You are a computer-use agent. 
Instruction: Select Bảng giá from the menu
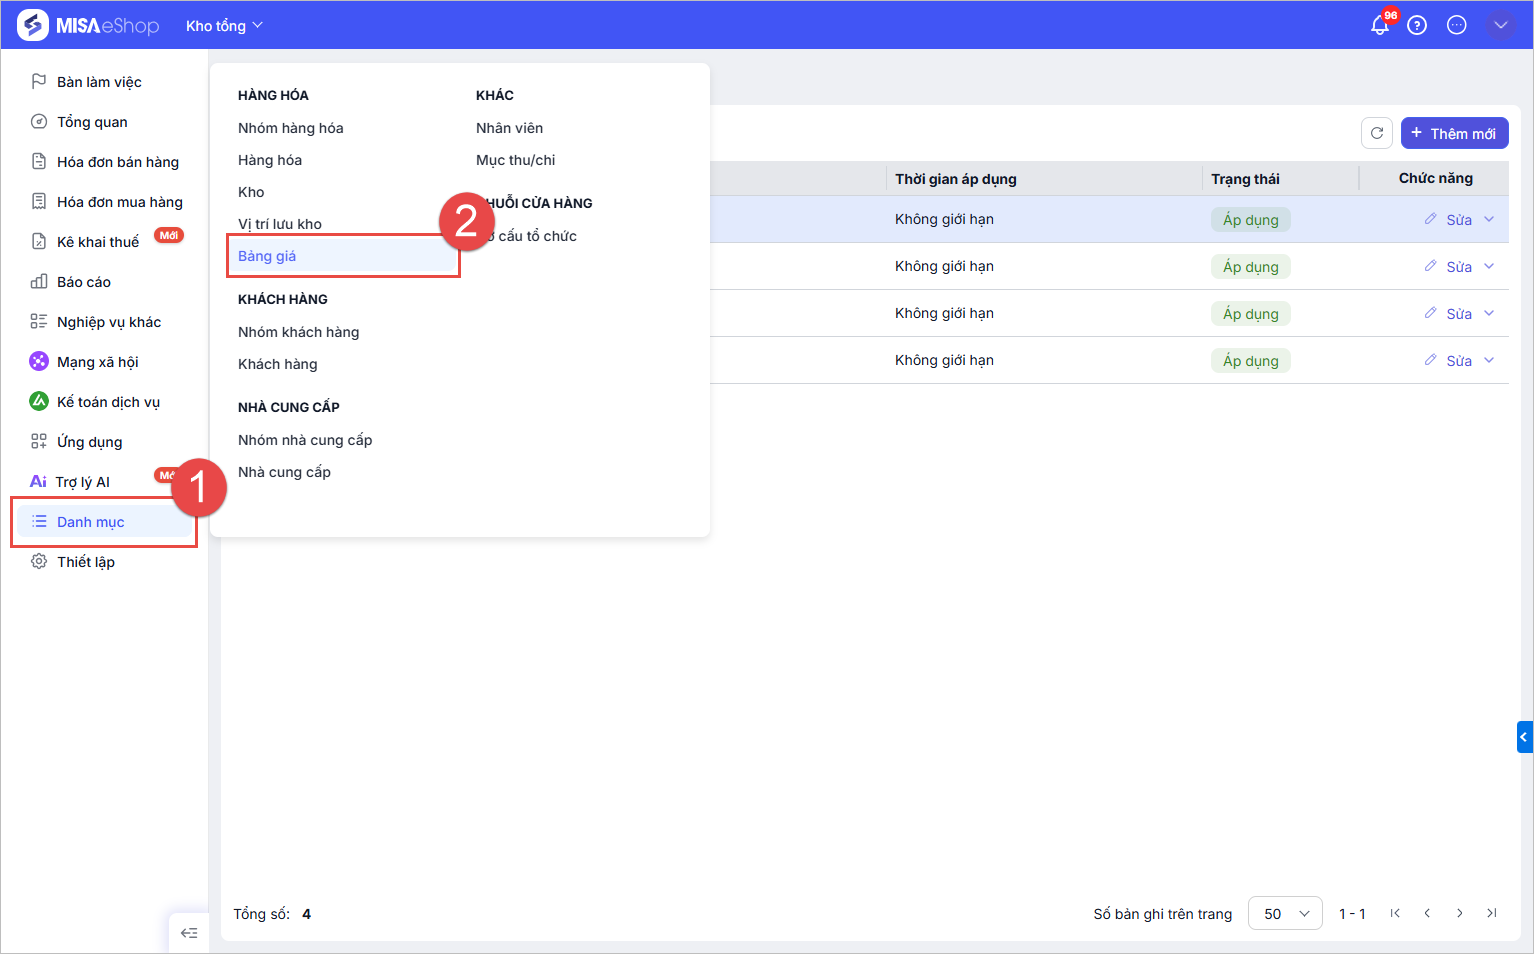point(267,256)
